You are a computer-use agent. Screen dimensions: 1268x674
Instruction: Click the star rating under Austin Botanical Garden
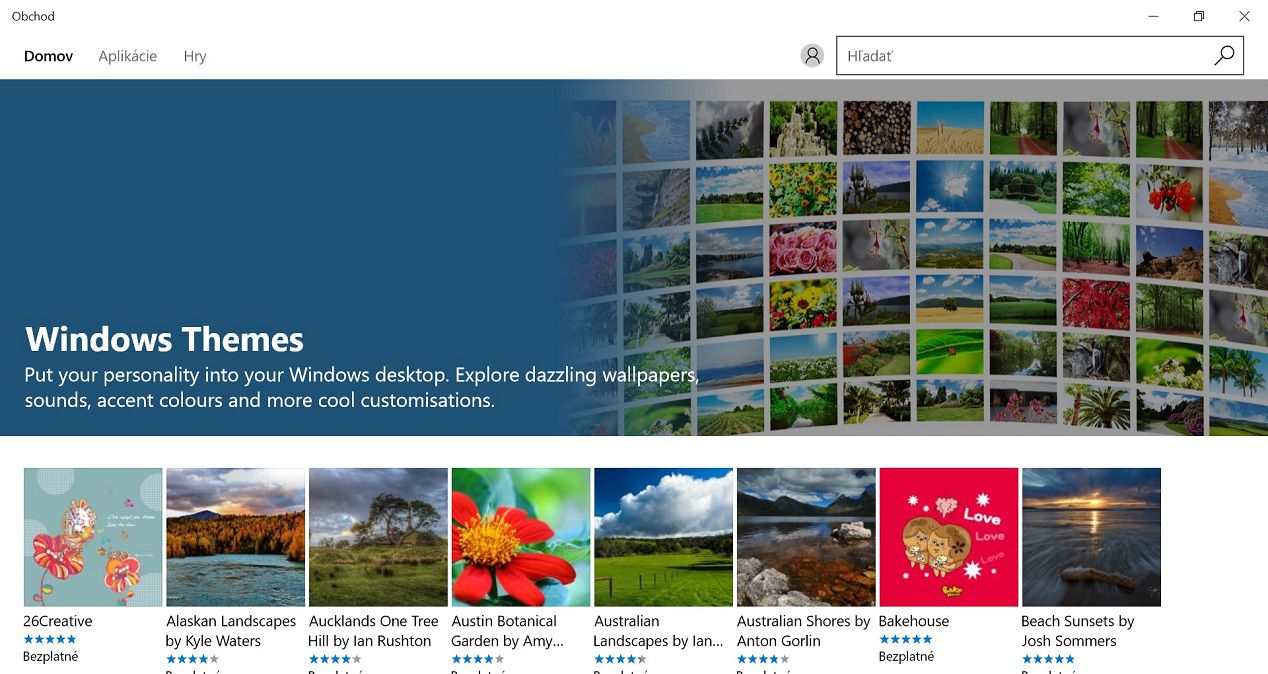pyautogui.click(x=478, y=660)
